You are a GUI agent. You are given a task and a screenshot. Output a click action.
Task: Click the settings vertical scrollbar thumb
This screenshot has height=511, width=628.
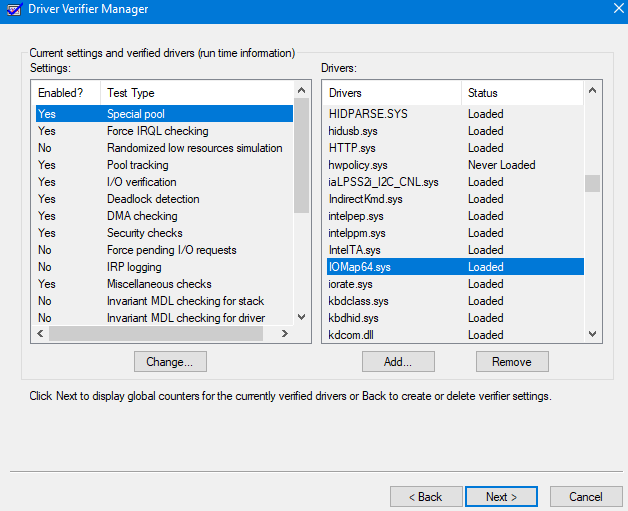(302, 155)
